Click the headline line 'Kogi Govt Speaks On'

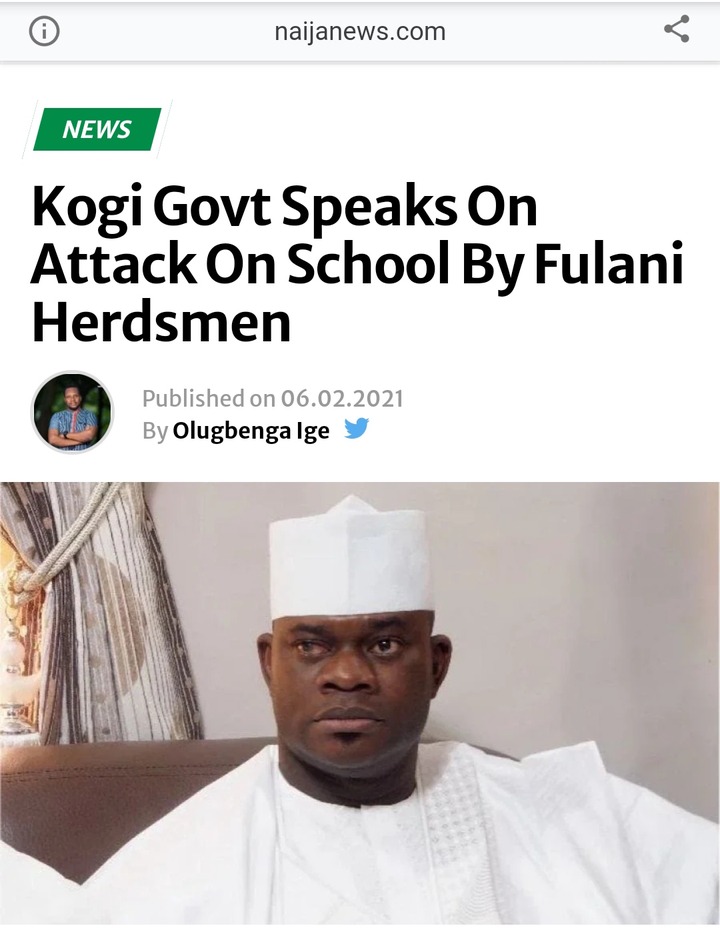click(284, 208)
